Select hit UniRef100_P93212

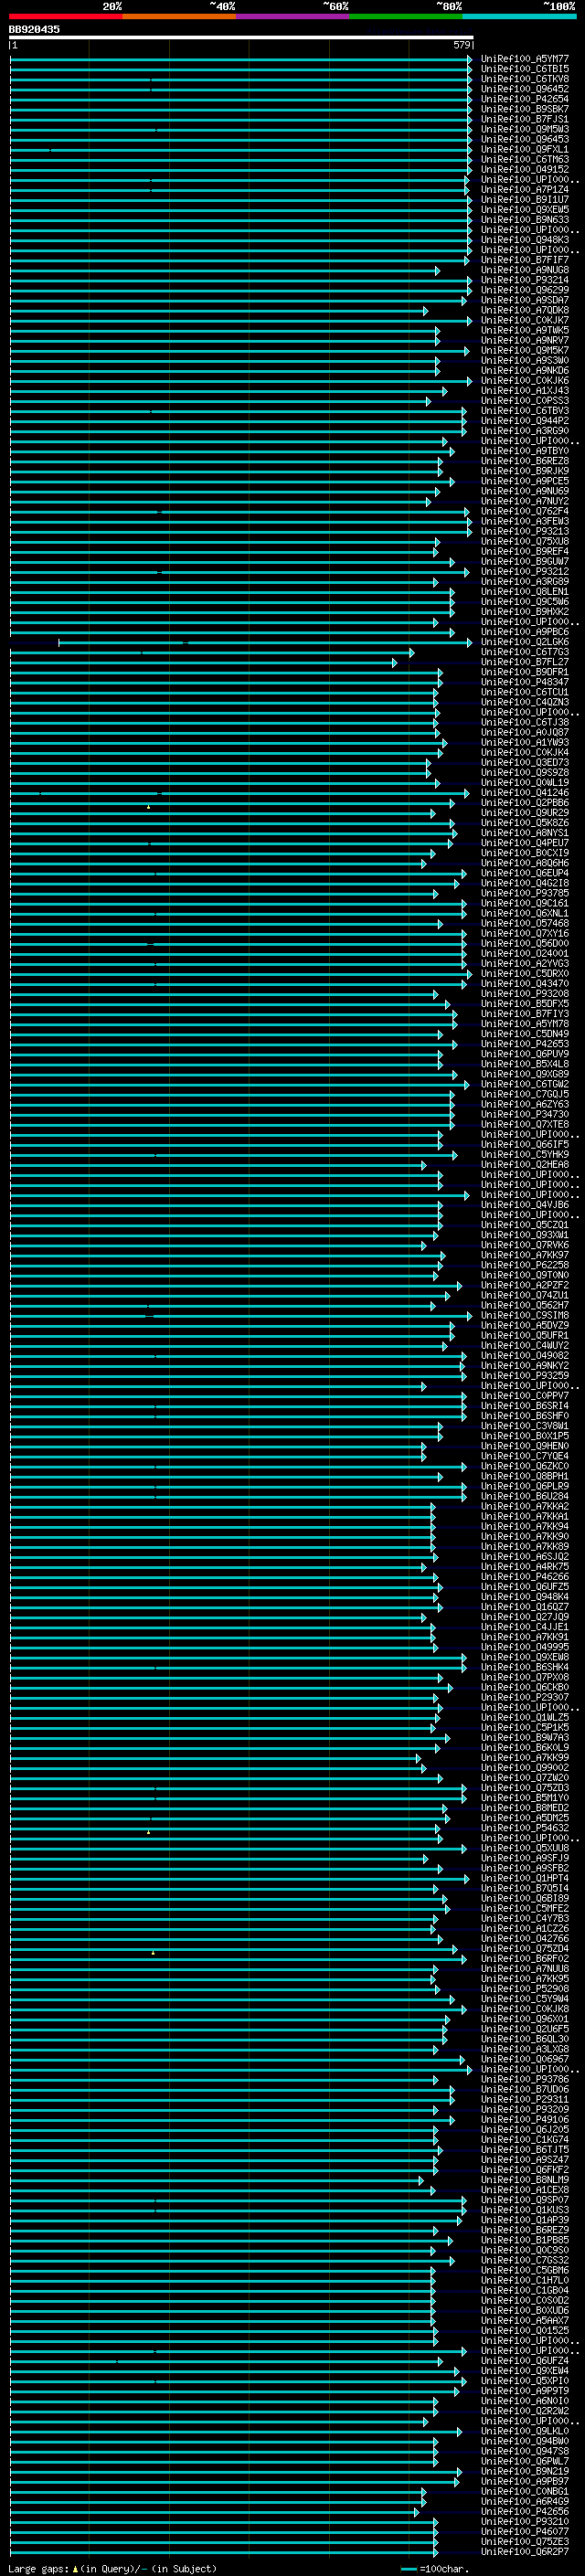point(525,571)
